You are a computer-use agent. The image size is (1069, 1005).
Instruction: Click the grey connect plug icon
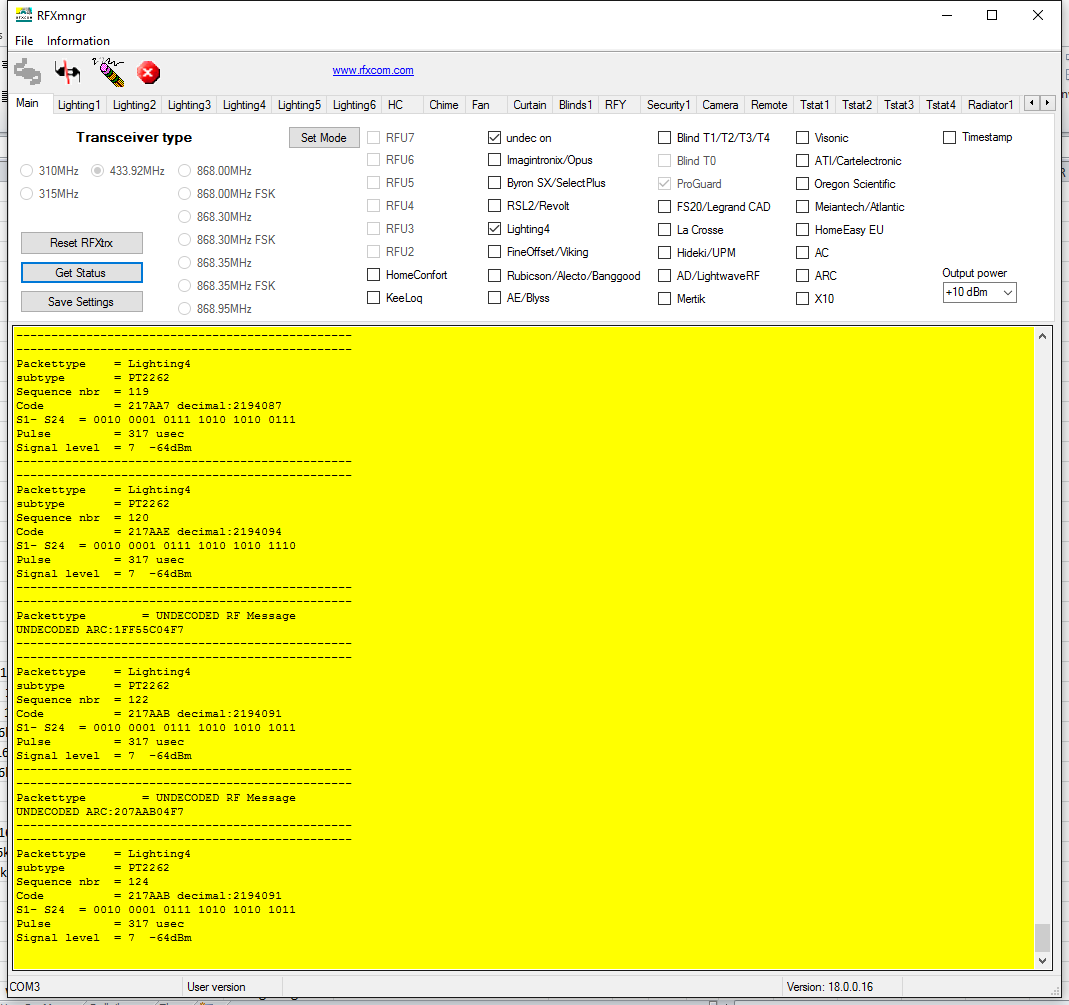pos(28,72)
